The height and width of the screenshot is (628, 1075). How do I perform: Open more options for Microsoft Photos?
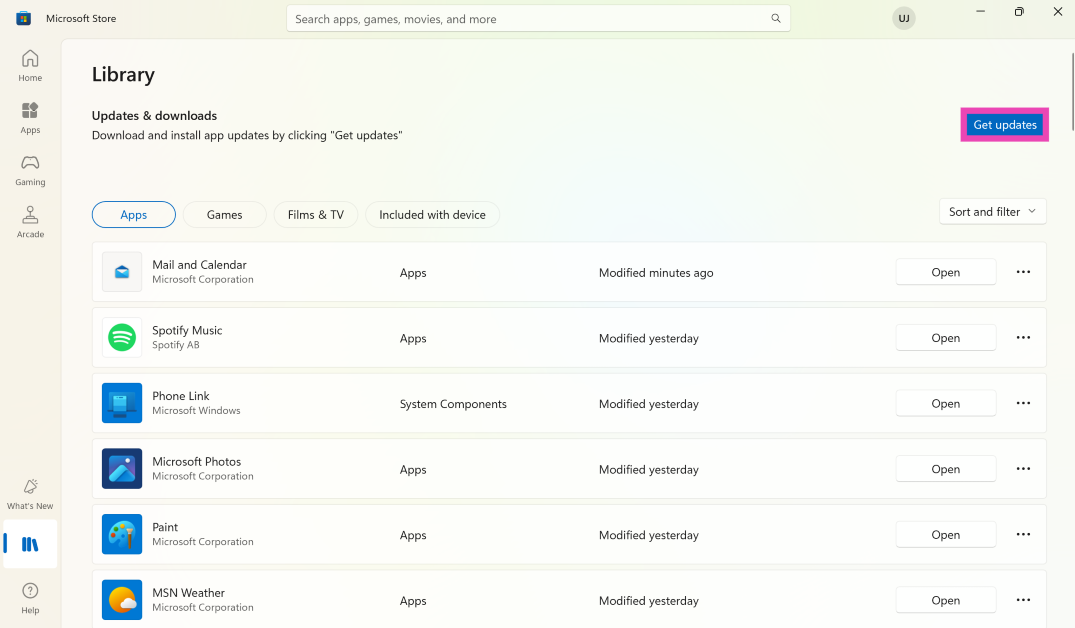(1023, 469)
